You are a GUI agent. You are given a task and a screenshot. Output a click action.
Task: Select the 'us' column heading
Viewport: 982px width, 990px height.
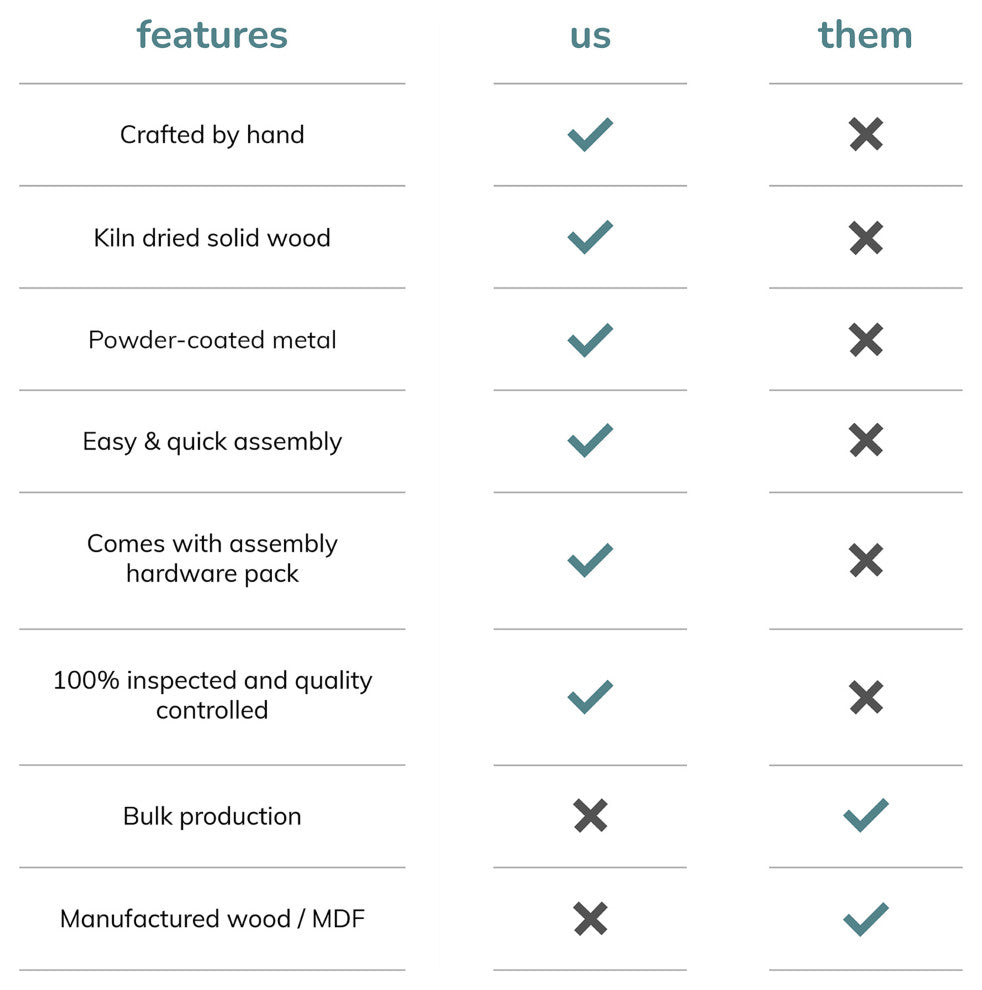pos(590,35)
